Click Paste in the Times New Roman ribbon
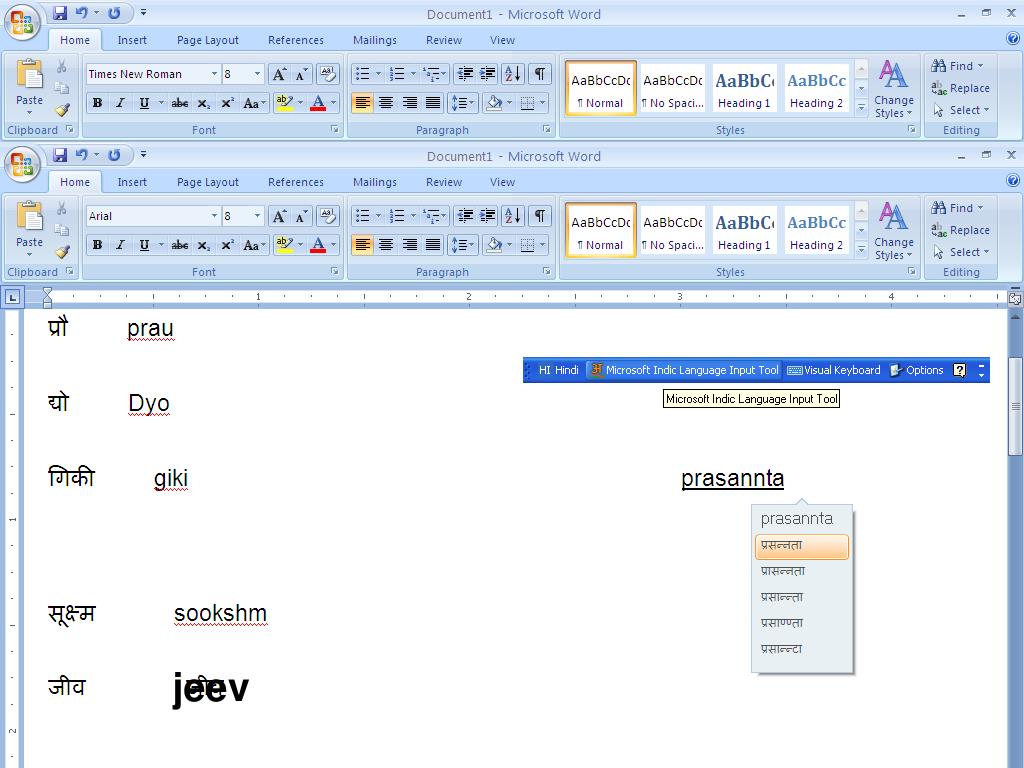The image size is (1024, 768). point(29,86)
